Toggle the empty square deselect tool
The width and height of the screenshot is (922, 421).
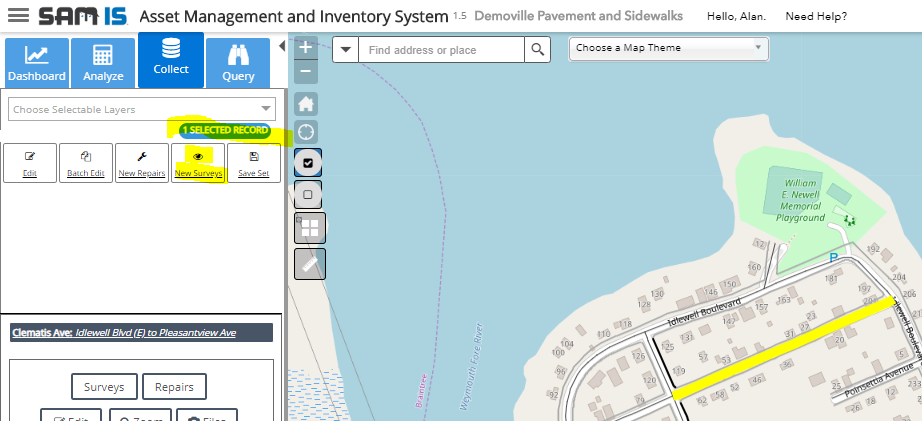308,194
